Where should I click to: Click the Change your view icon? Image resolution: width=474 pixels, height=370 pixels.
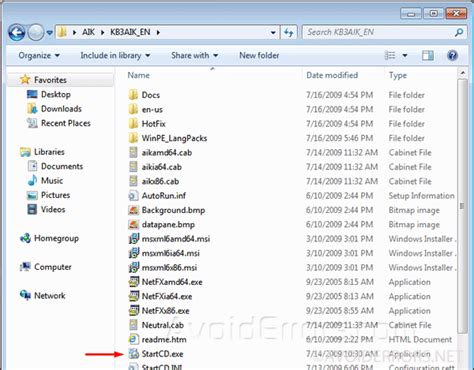pyautogui.click(x=390, y=56)
